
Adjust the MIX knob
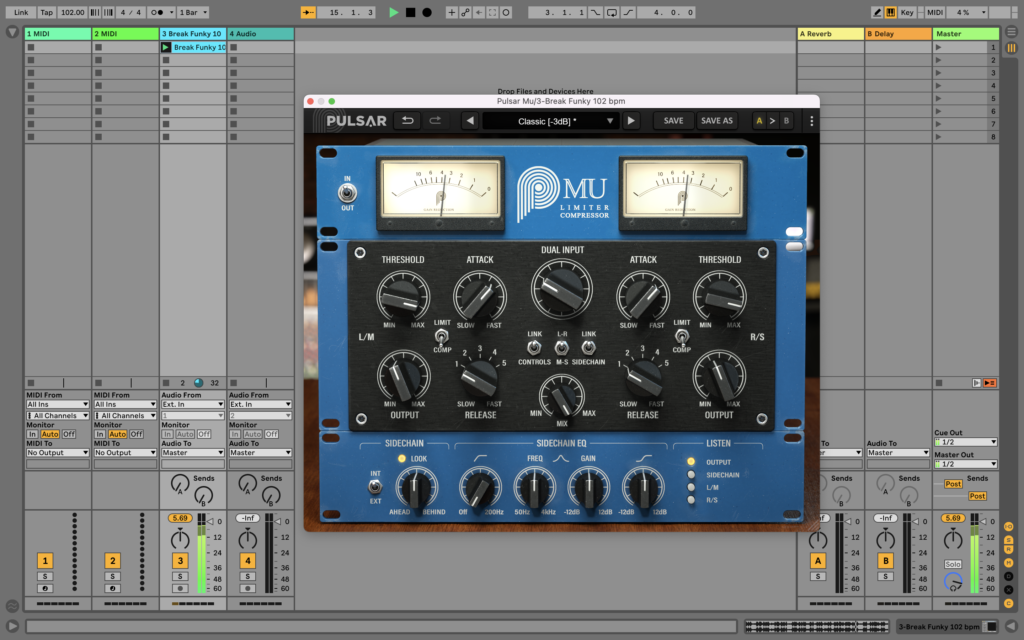(561, 396)
